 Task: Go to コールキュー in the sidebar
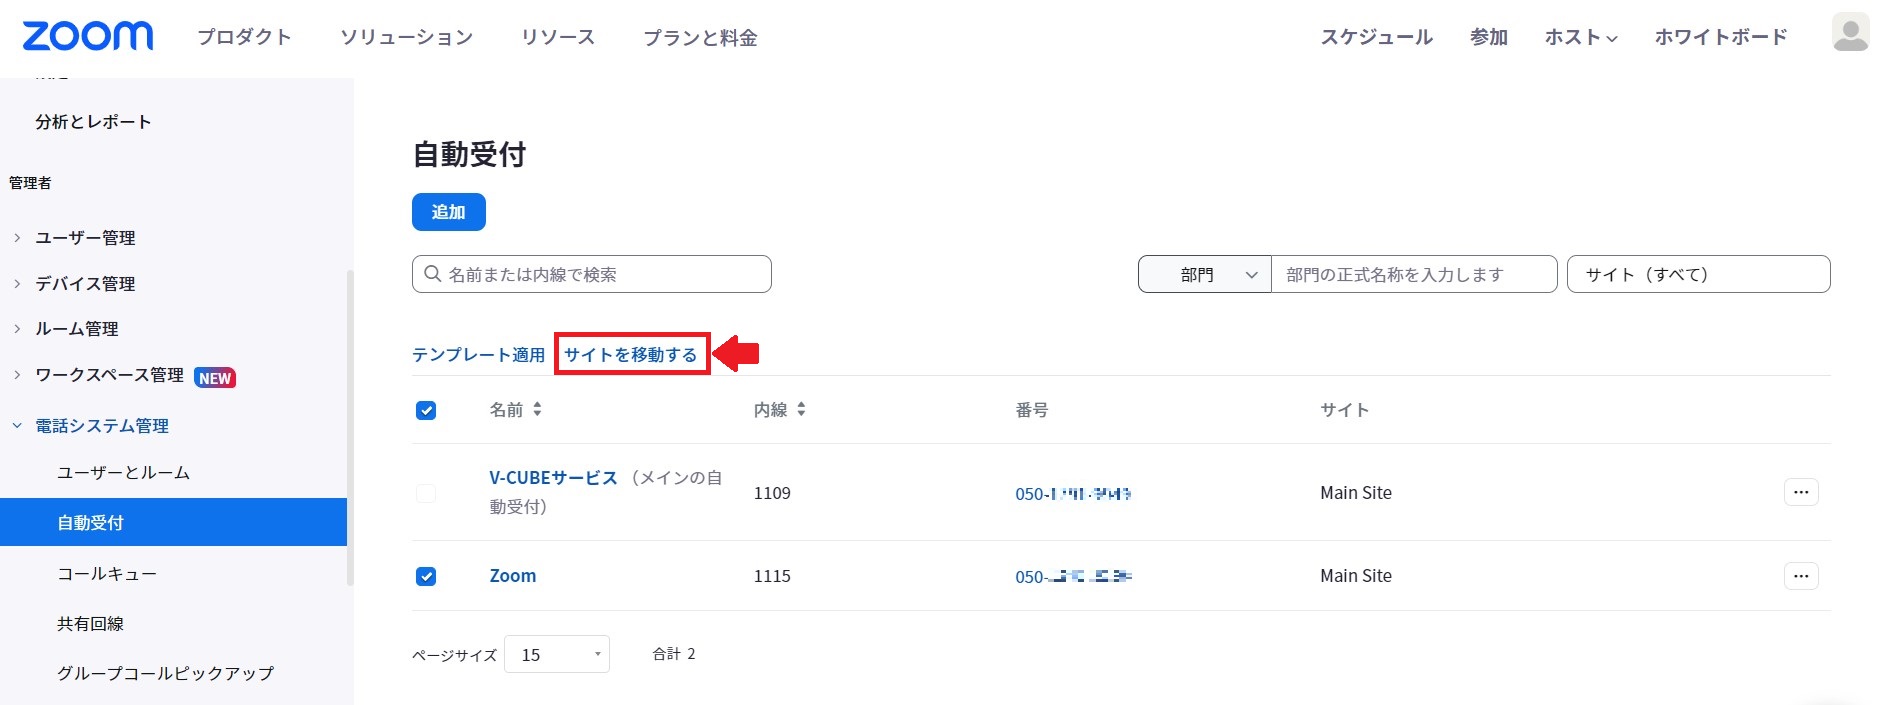tap(107, 574)
